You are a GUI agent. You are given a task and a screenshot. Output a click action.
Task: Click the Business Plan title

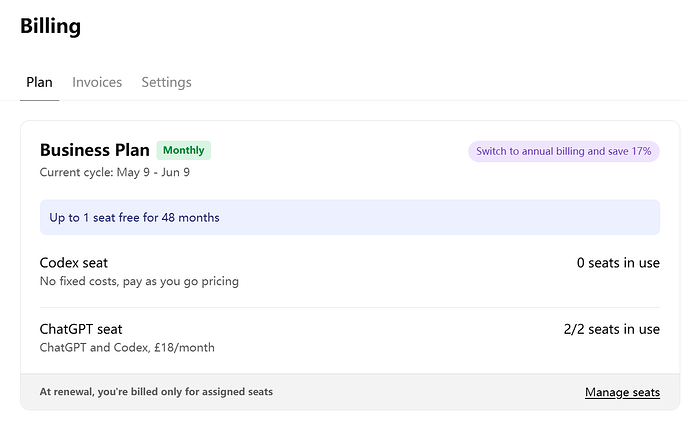click(x=94, y=150)
